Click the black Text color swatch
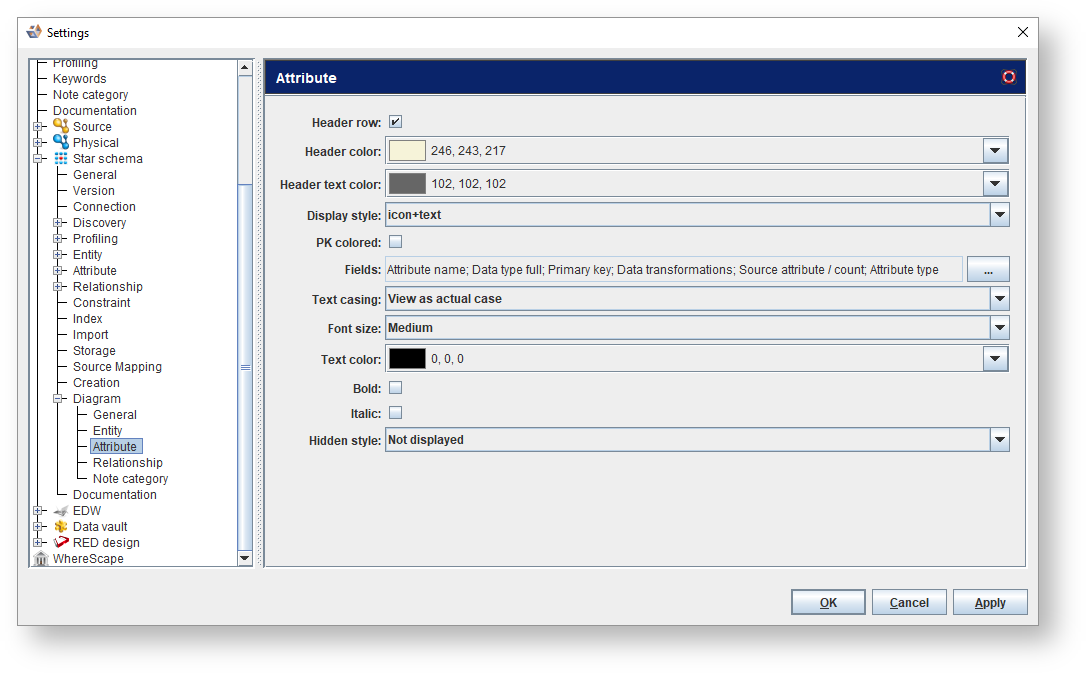Screen dimensions: 1087x674 pos(407,358)
